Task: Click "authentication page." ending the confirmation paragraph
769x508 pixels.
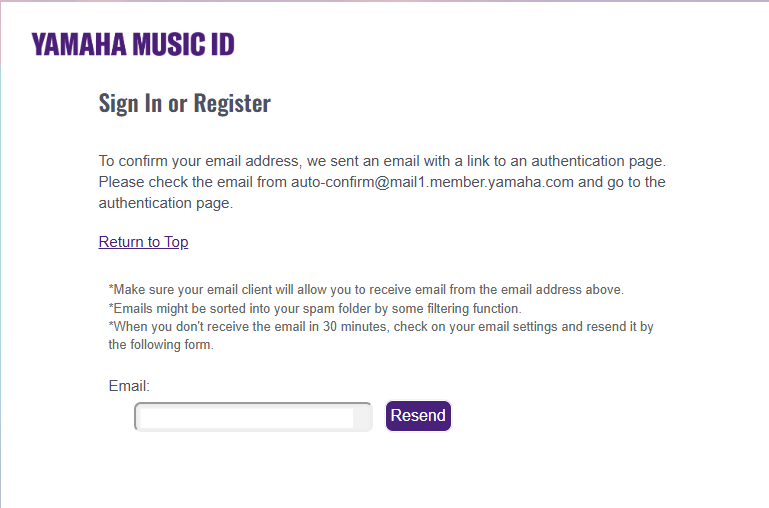Action: pyautogui.click(x=165, y=203)
